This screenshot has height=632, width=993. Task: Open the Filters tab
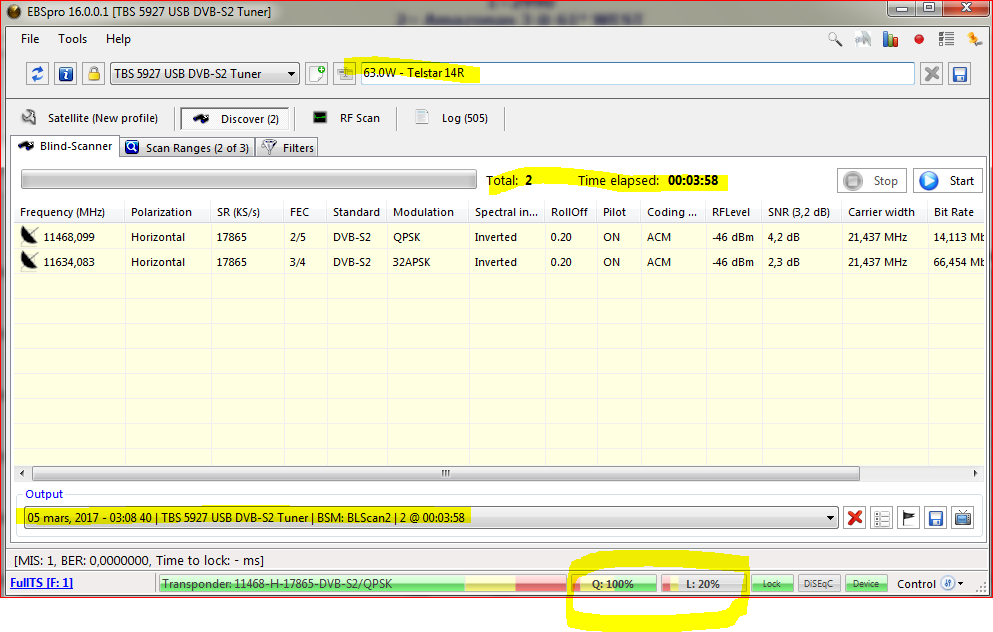288,147
